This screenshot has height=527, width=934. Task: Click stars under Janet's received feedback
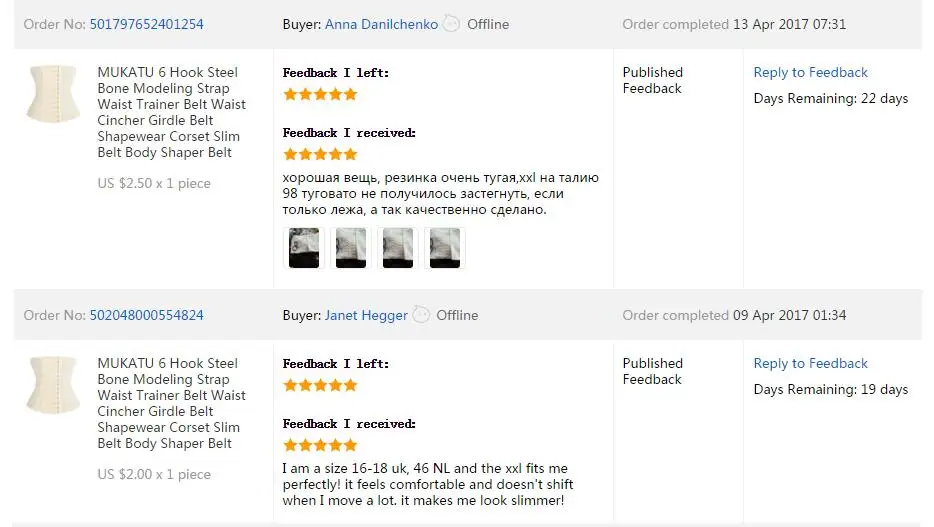click(320, 445)
